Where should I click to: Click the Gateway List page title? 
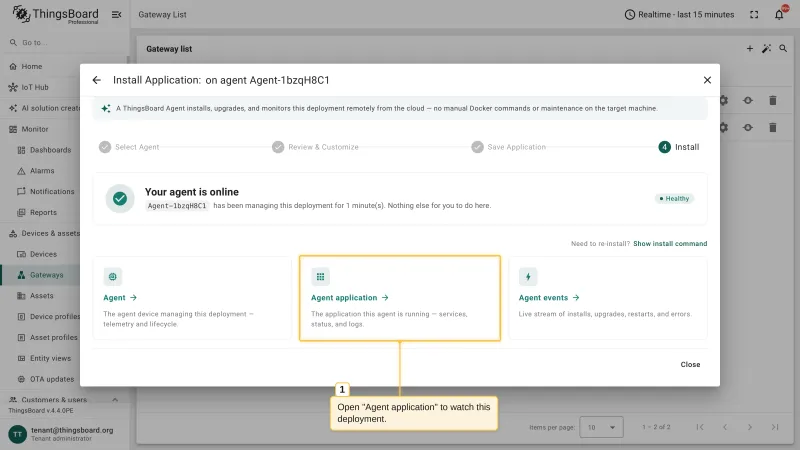pos(162,14)
